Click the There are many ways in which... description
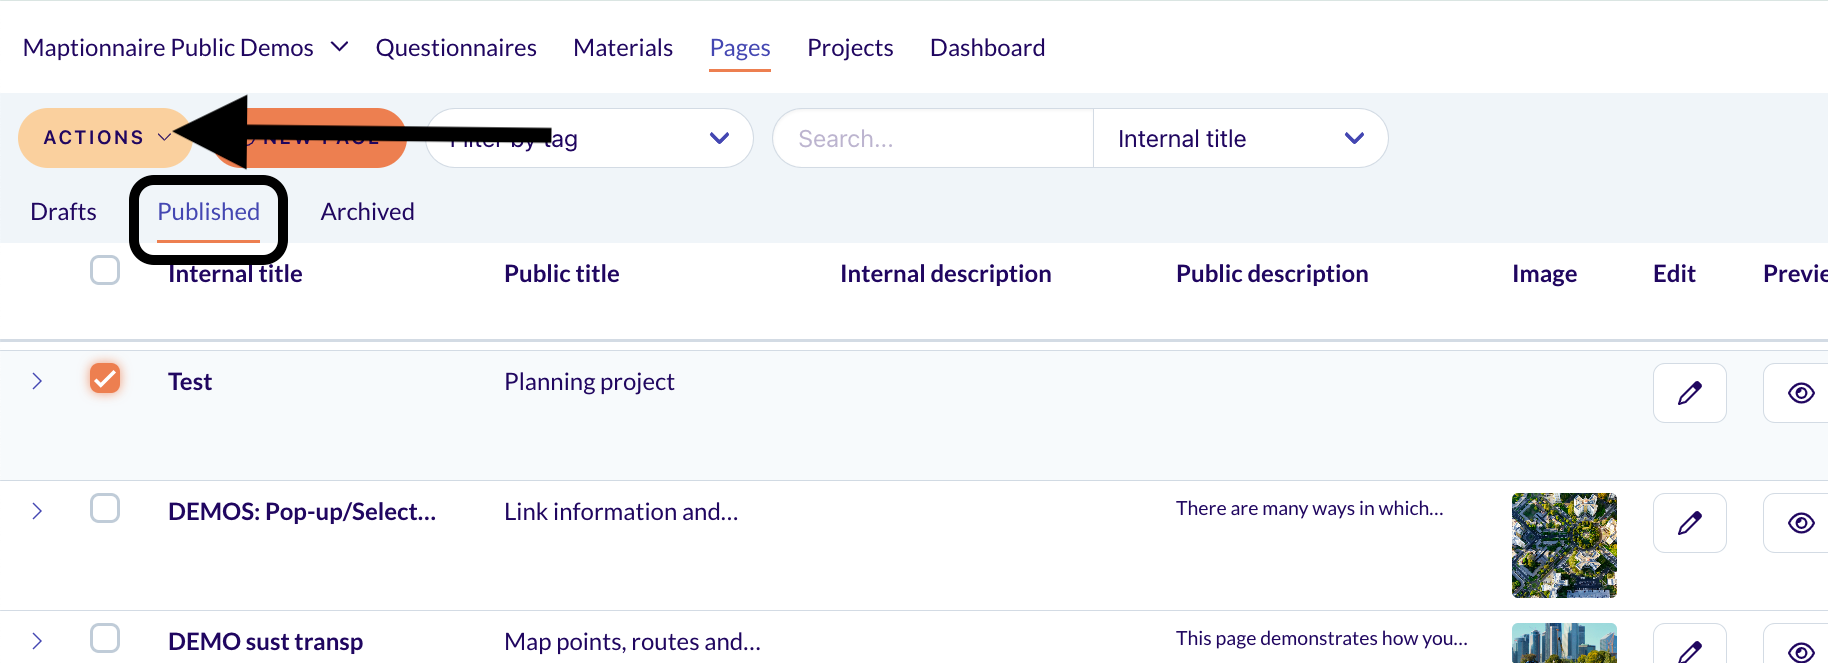This screenshot has height=663, width=1828. pyautogui.click(x=1310, y=508)
